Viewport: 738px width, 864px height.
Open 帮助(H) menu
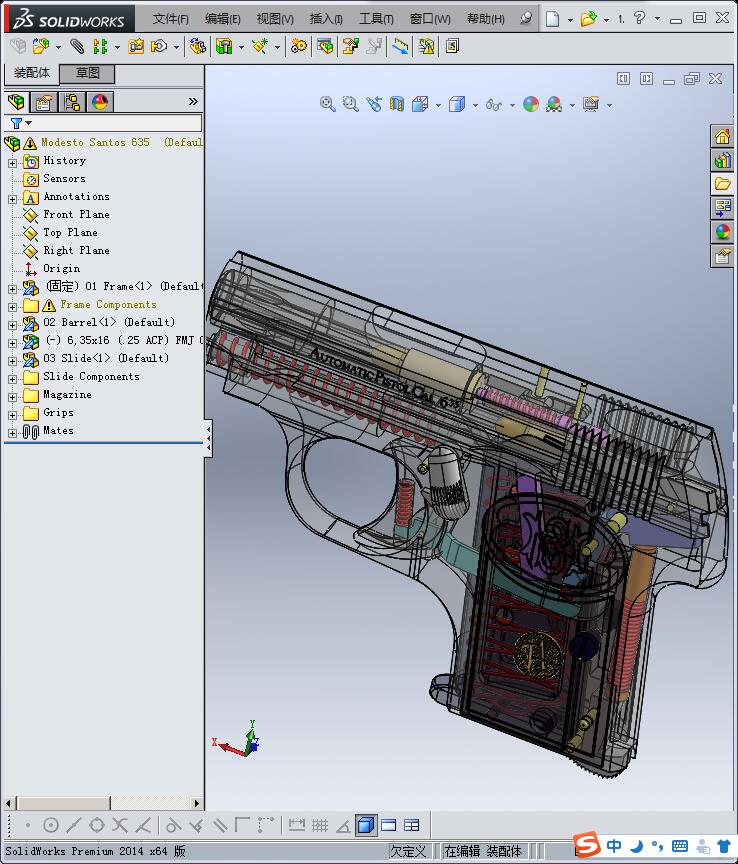486,19
